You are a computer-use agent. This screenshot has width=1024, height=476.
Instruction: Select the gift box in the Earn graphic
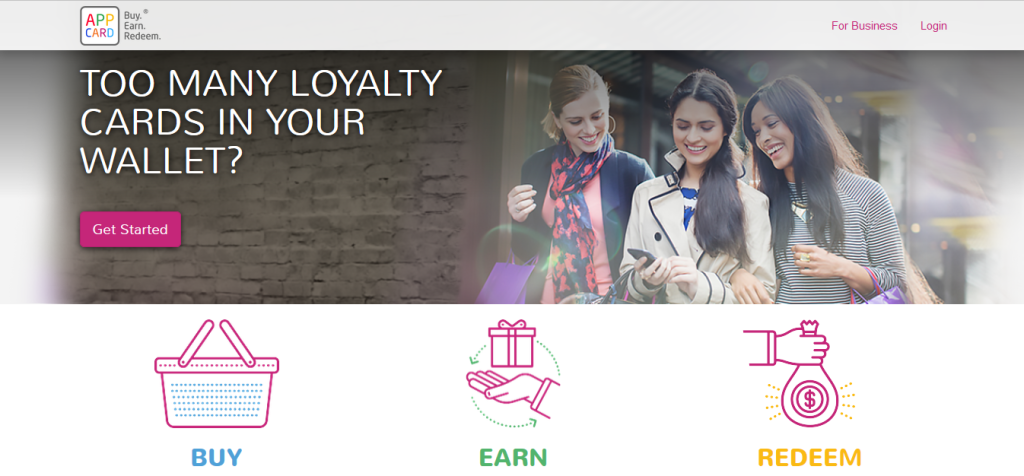pos(512,343)
